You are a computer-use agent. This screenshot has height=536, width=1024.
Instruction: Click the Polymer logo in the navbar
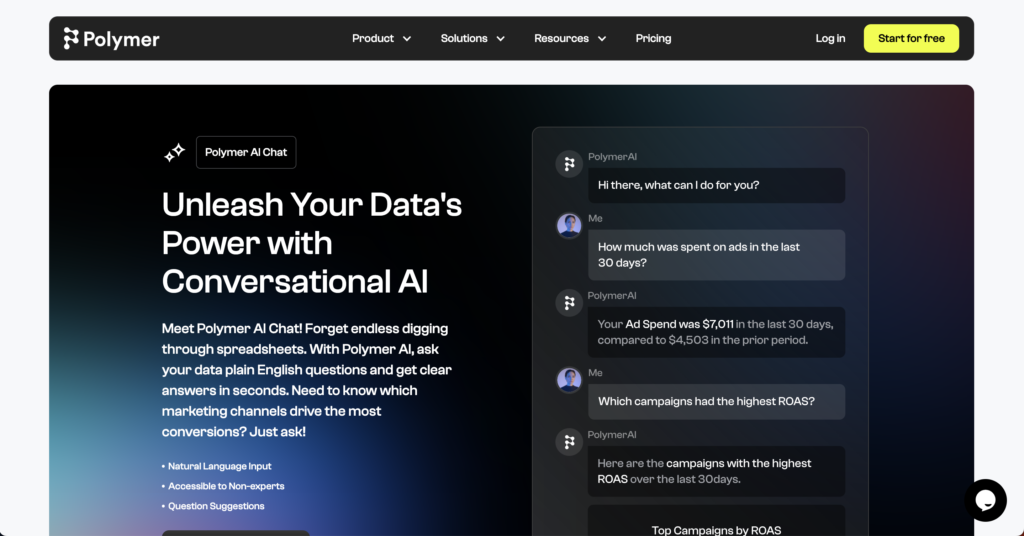[111, 39]
